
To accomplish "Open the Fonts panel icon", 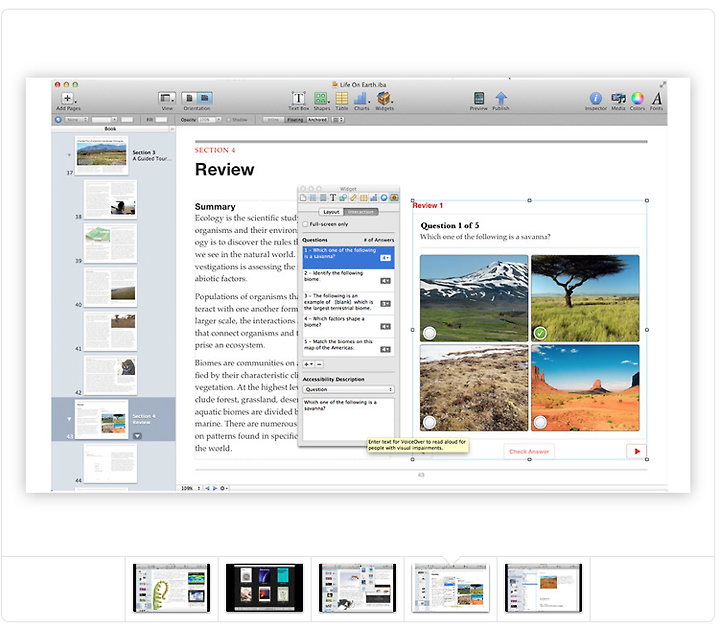I will click(657, 98).
